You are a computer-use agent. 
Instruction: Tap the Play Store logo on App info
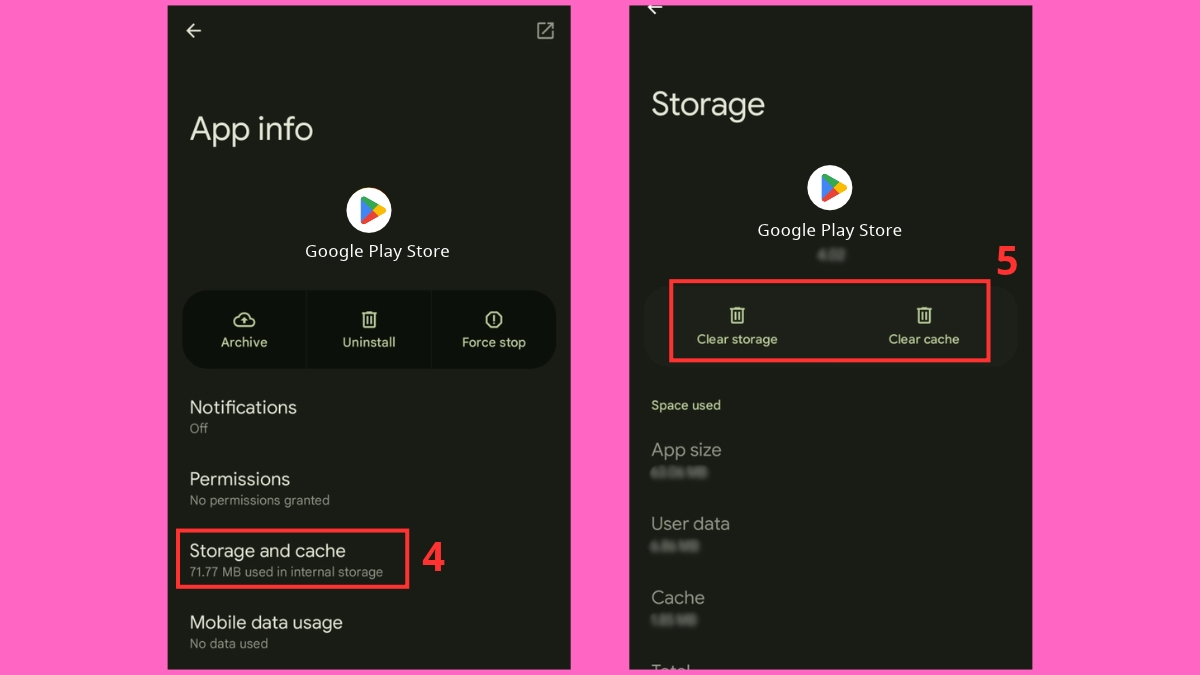point(369,210)
